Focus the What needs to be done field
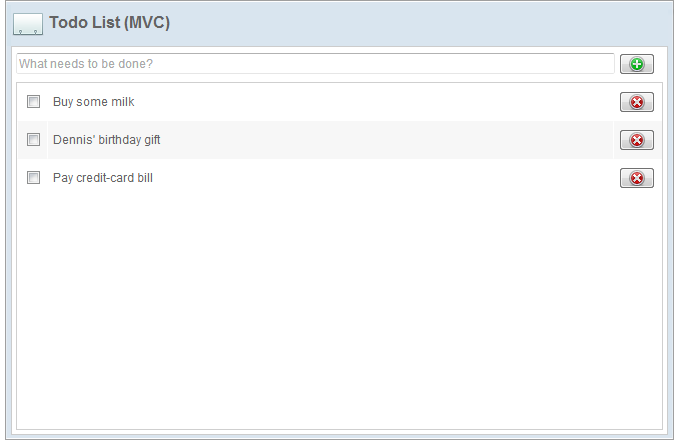The width and height of the screenshot is (679, 440). pos(315,64)
